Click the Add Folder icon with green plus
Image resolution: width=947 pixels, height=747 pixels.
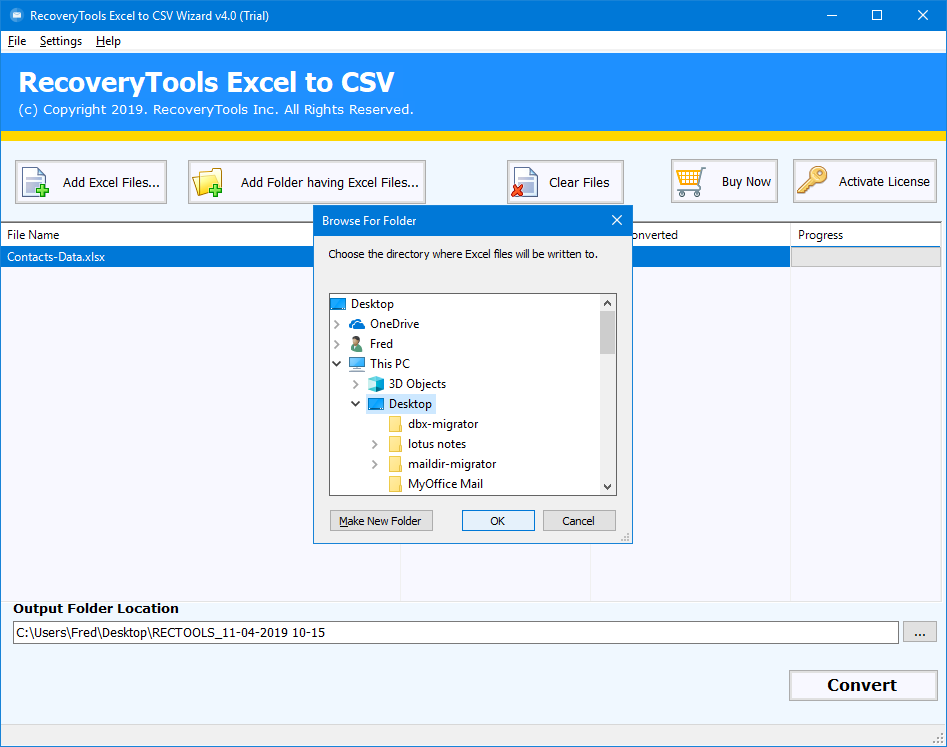[207, 182]
